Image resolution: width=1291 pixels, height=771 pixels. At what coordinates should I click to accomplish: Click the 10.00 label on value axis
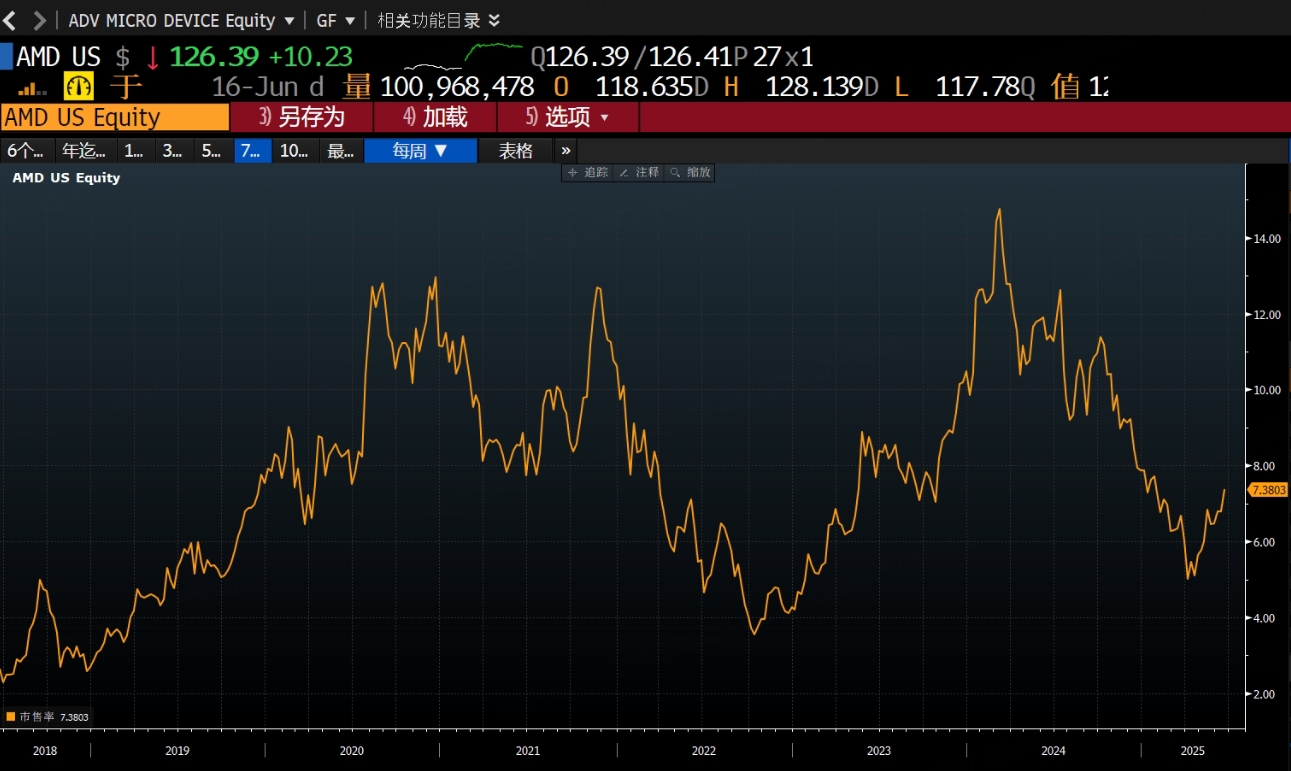click(1268, 390)
